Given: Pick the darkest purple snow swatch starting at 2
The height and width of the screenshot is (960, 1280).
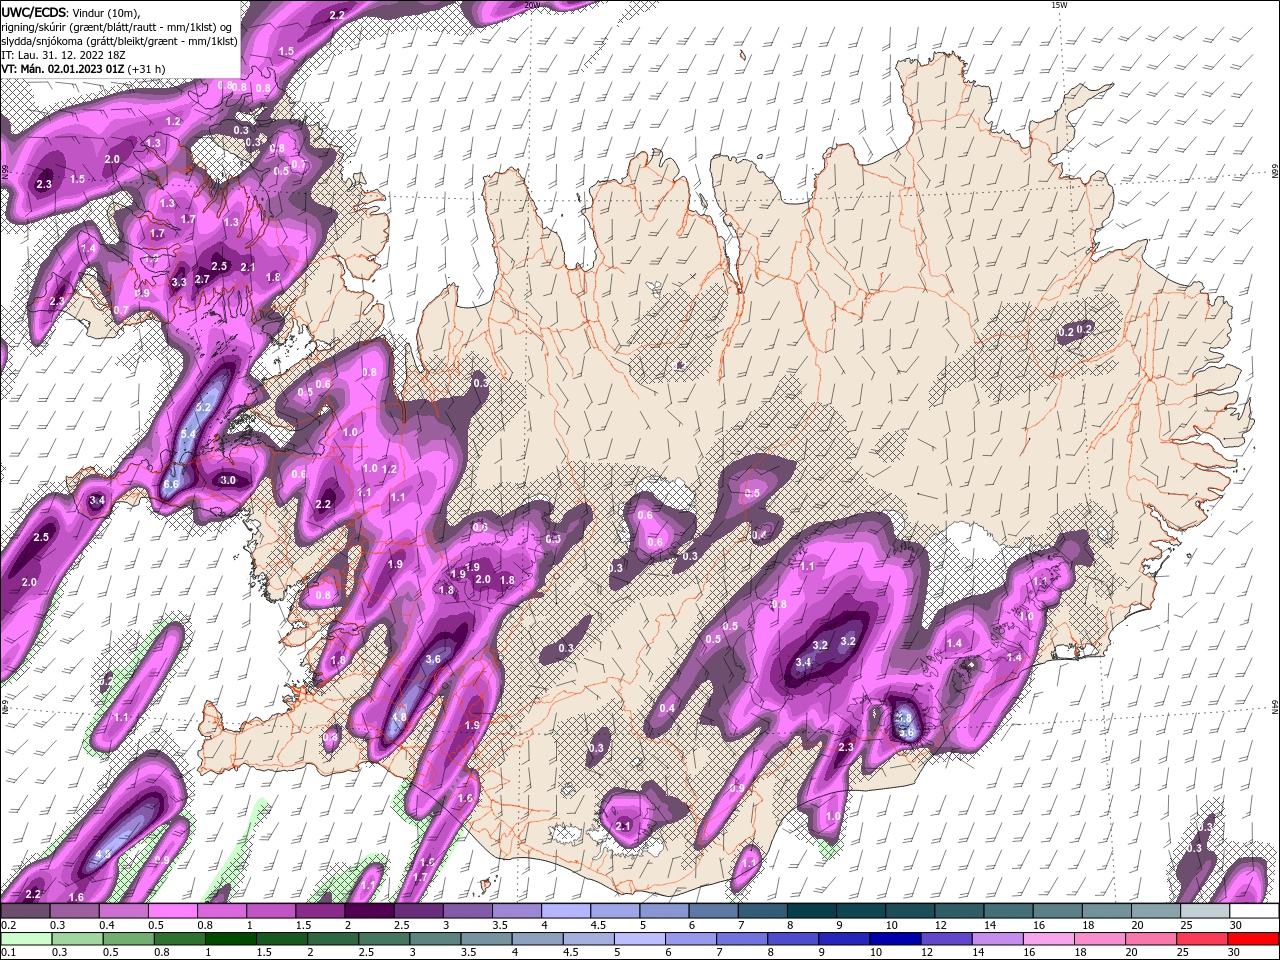Looking at the screenshot, I should coord(369,910).
